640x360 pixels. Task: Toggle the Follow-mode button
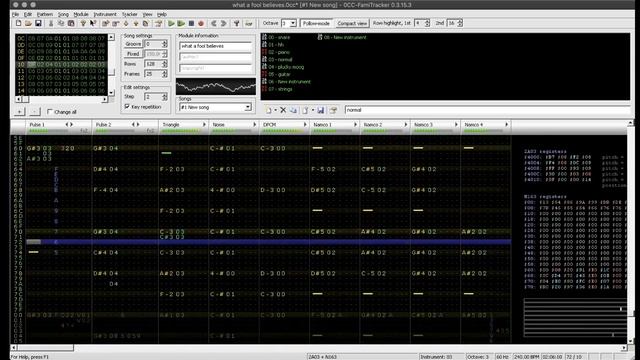click(316, 23)
